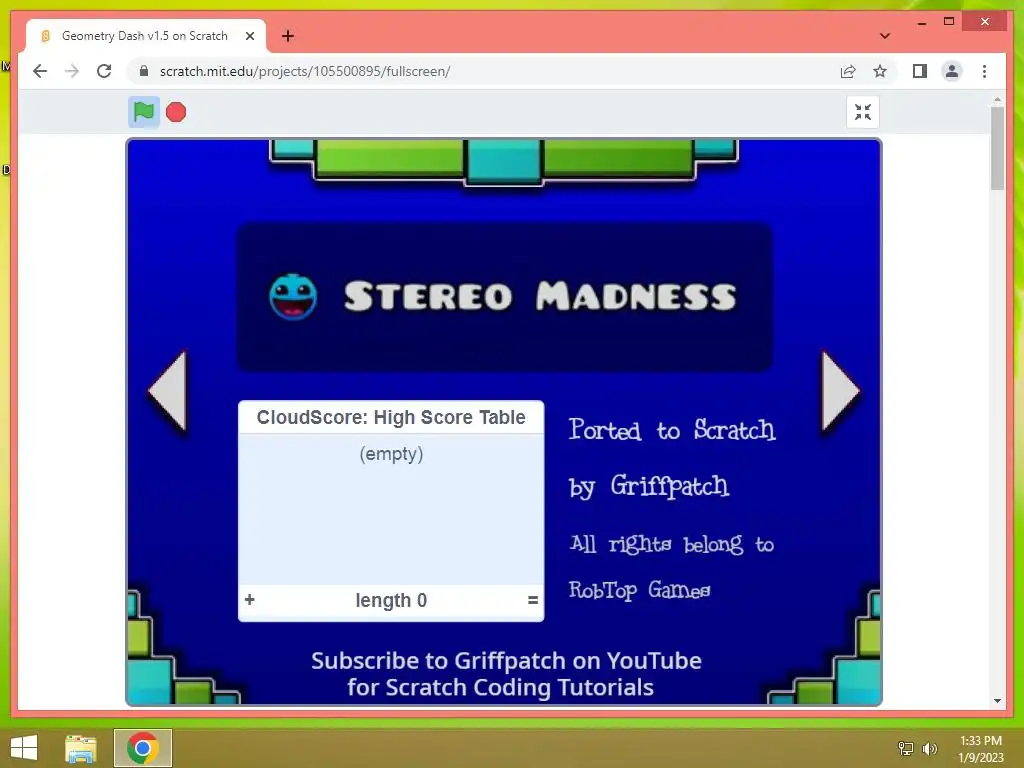Click the (empty) text in score table

point(391,453)
